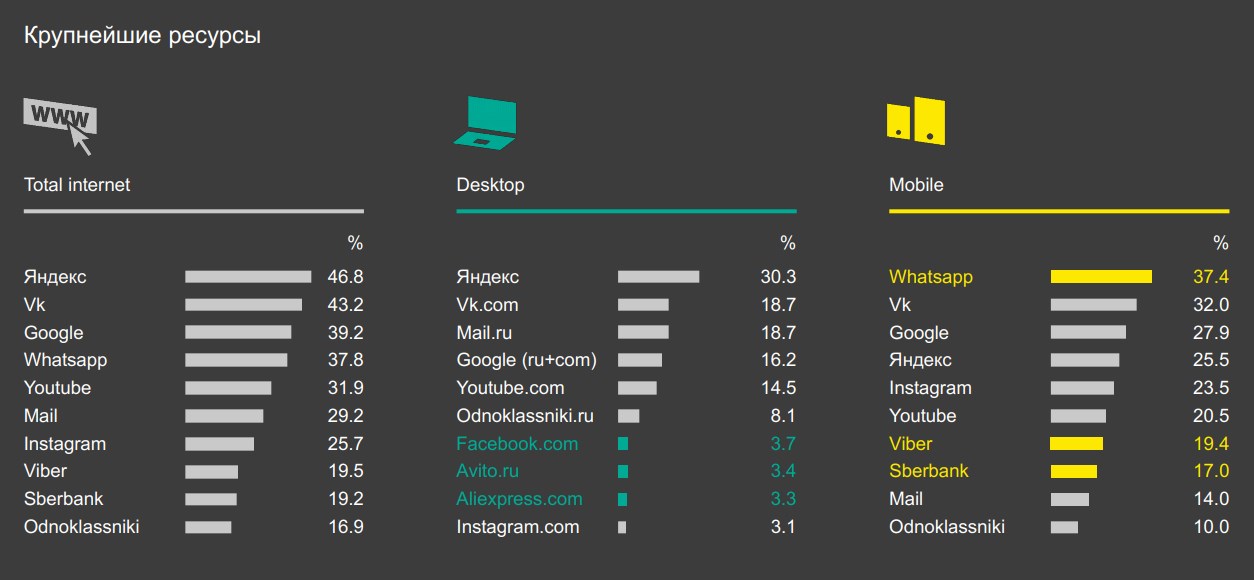Click the Facebook.com link in Desktop list
Screen dimensions: 1254x580
point(517,444)
